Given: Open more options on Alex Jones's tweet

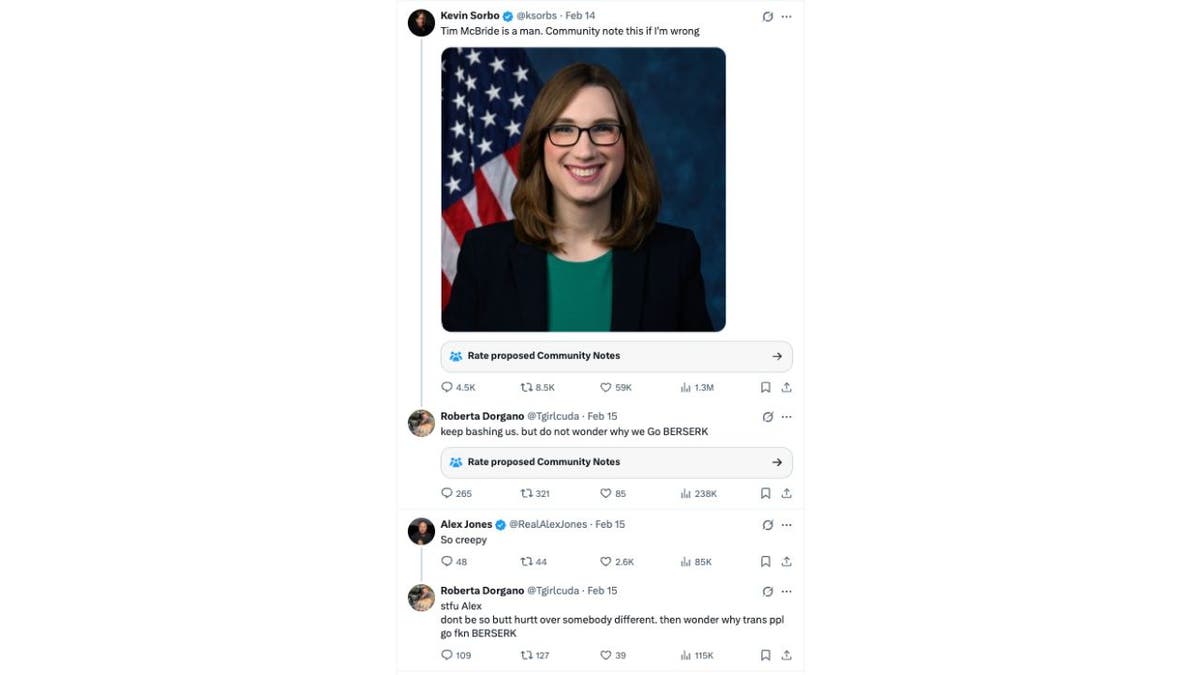Looking at the screenshot, I should point(787,525).
